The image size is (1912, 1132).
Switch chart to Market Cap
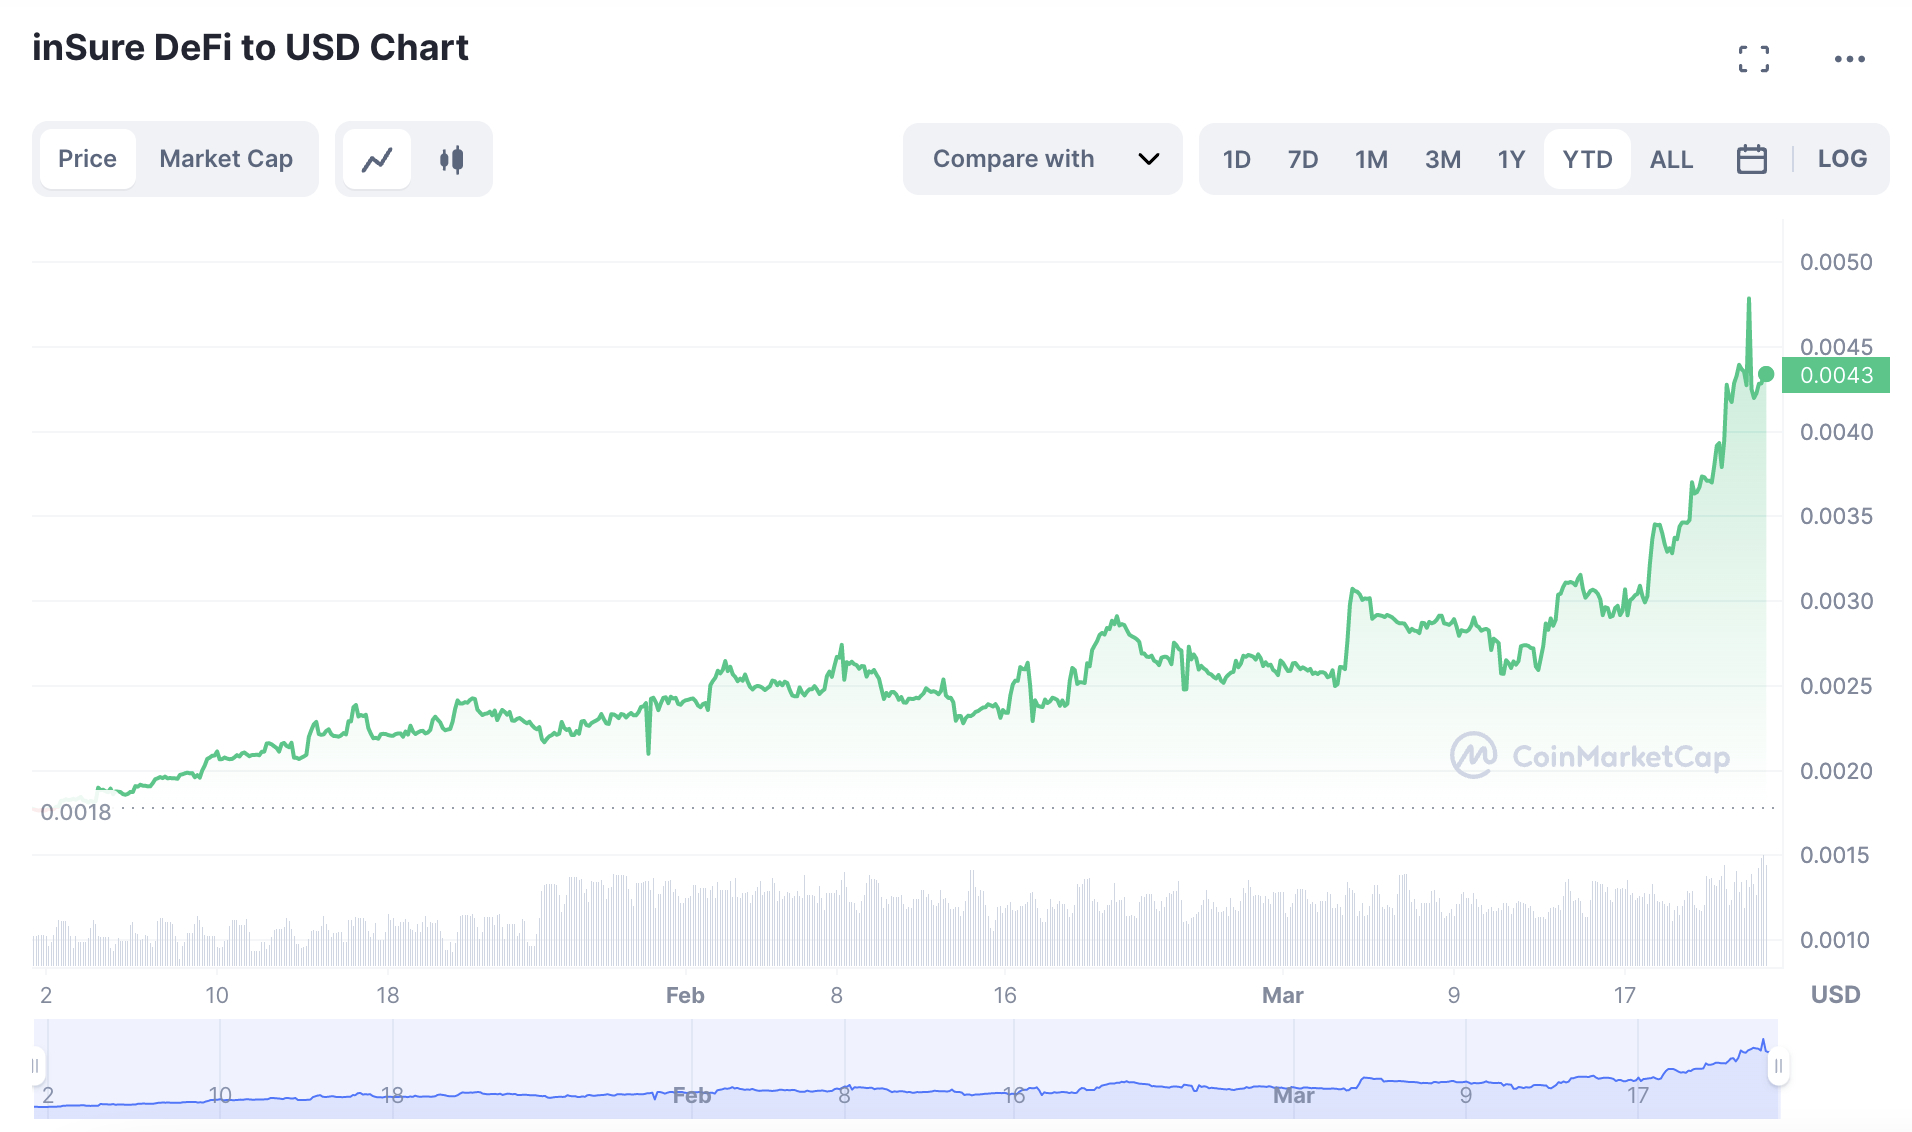pos(226,159)
